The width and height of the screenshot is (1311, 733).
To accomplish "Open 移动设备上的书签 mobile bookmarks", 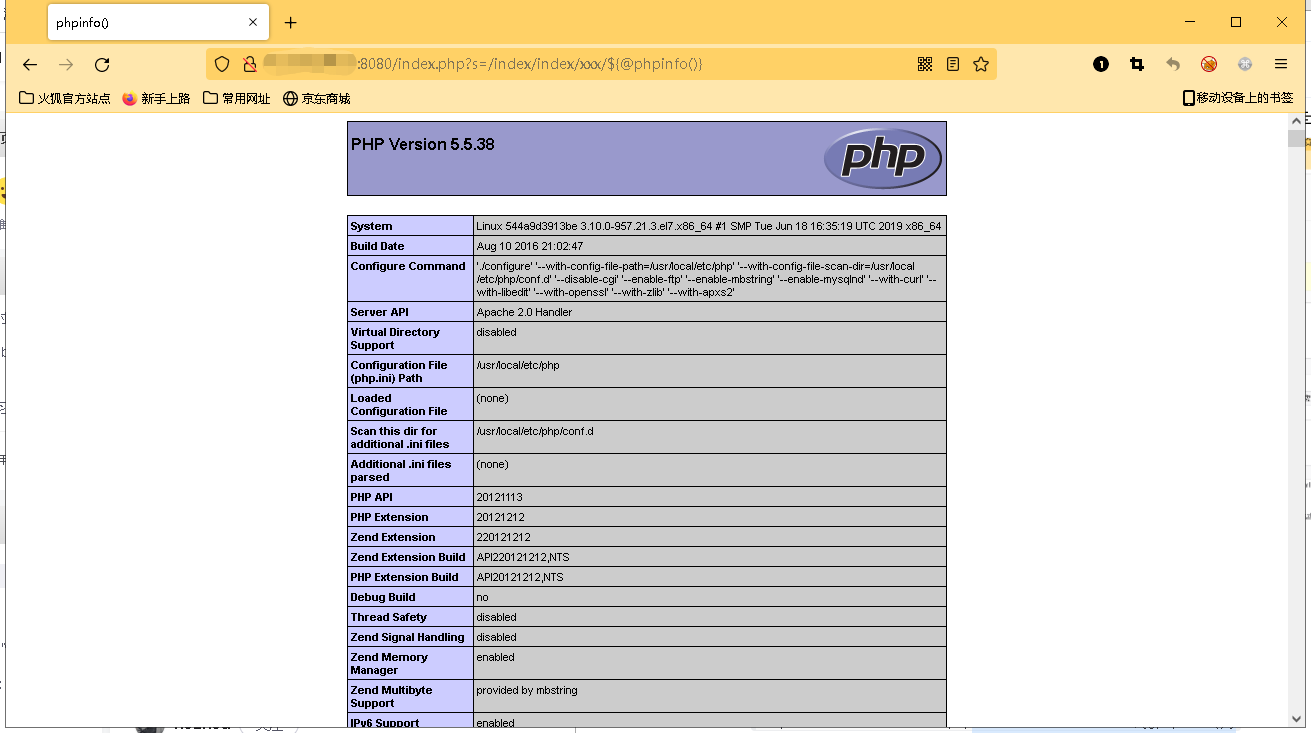I will [x=1238, y=98].
